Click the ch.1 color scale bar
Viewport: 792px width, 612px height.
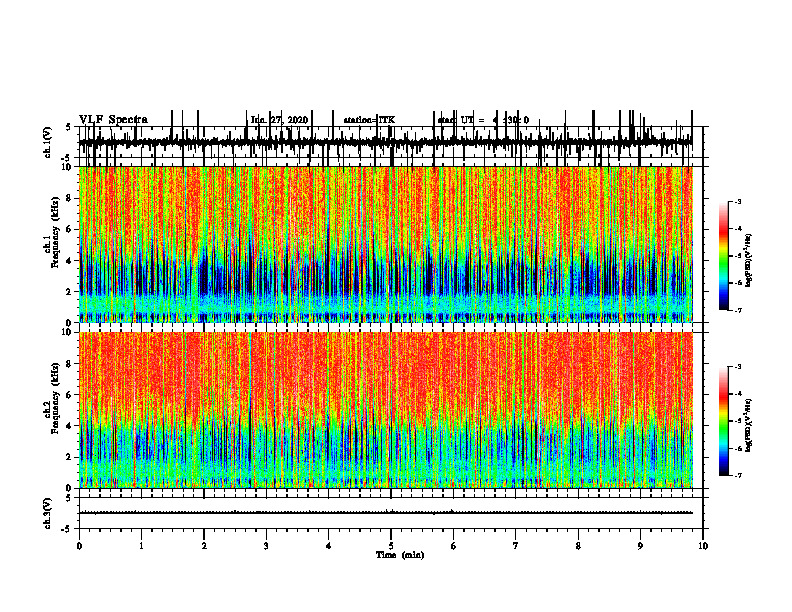coord(724,256)
